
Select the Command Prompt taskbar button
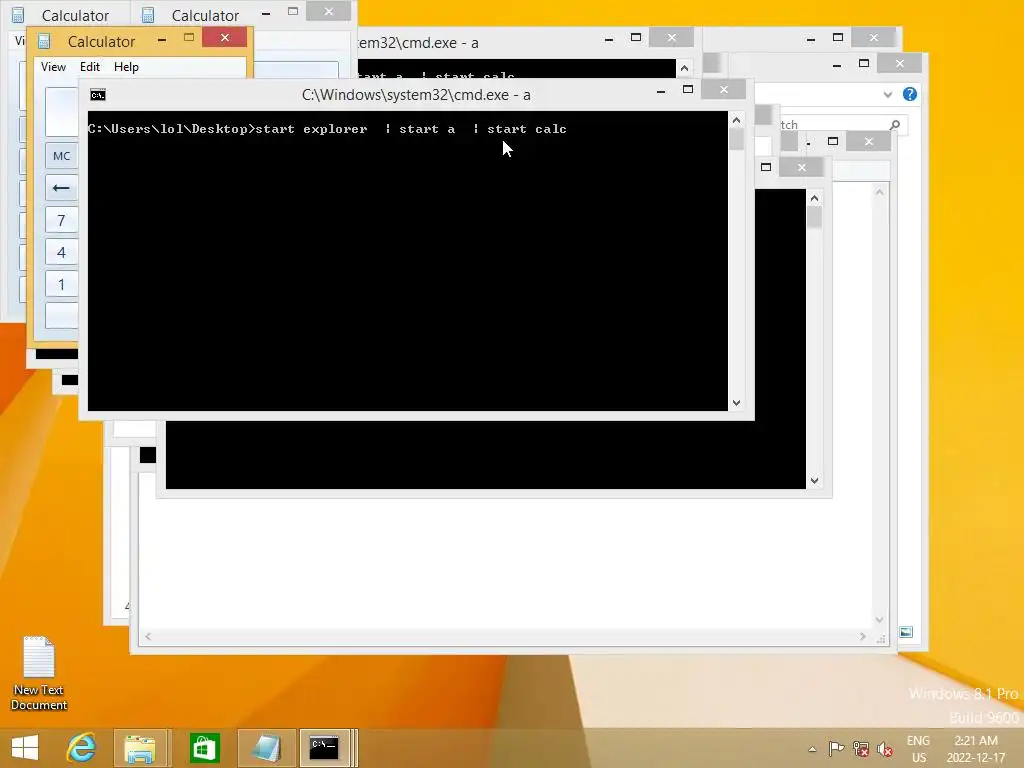point(324,748)
